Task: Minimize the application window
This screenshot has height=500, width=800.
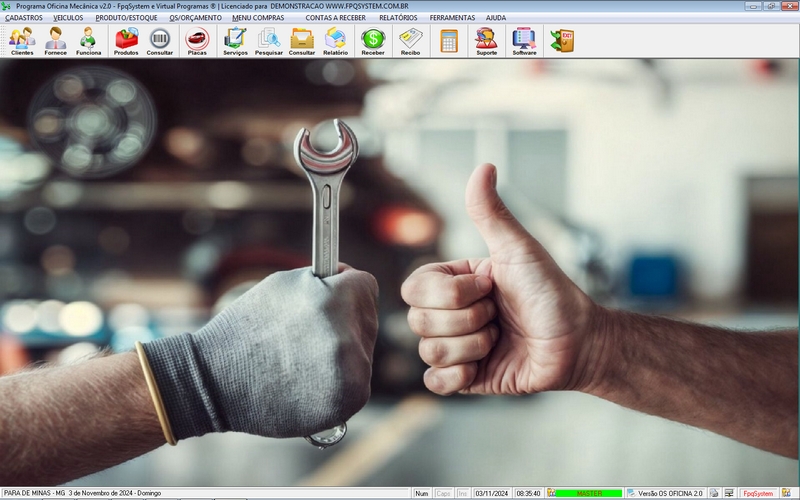Action: 753,6
